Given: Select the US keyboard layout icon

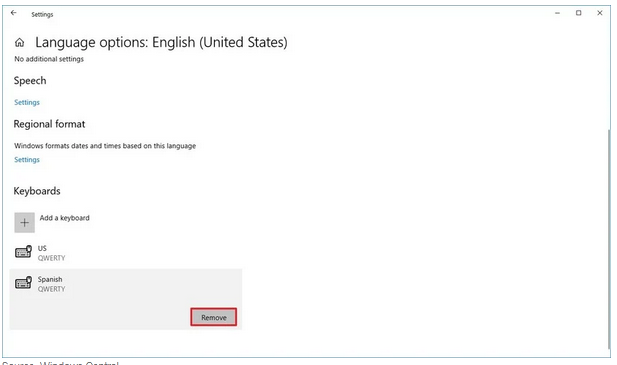Looking at the screenshot, I should [x=23, y=252].
